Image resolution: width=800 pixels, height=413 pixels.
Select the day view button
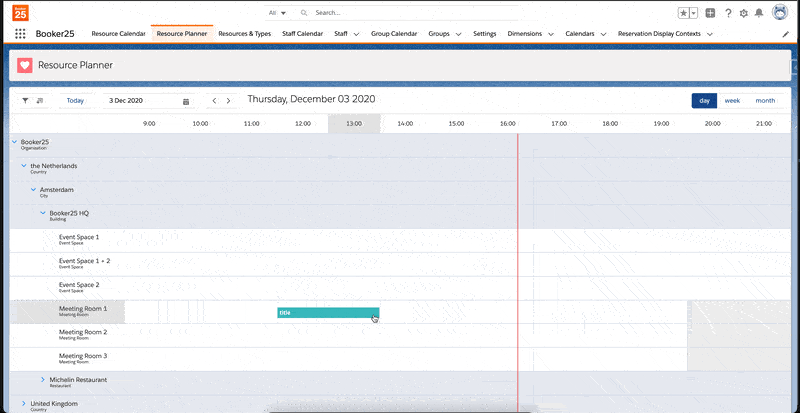(705, 100)
